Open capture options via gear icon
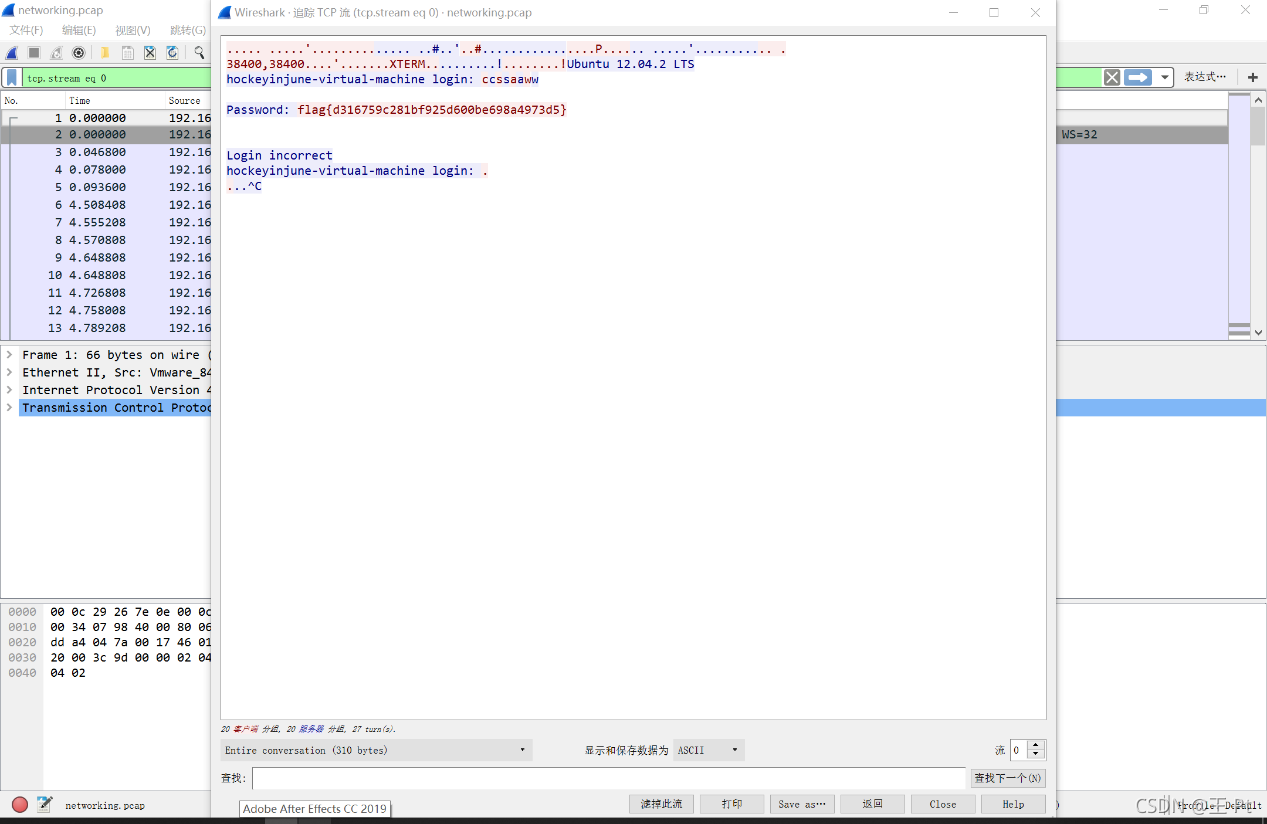Viewport: 1267px width, 824px height. [x=78, y=52]
